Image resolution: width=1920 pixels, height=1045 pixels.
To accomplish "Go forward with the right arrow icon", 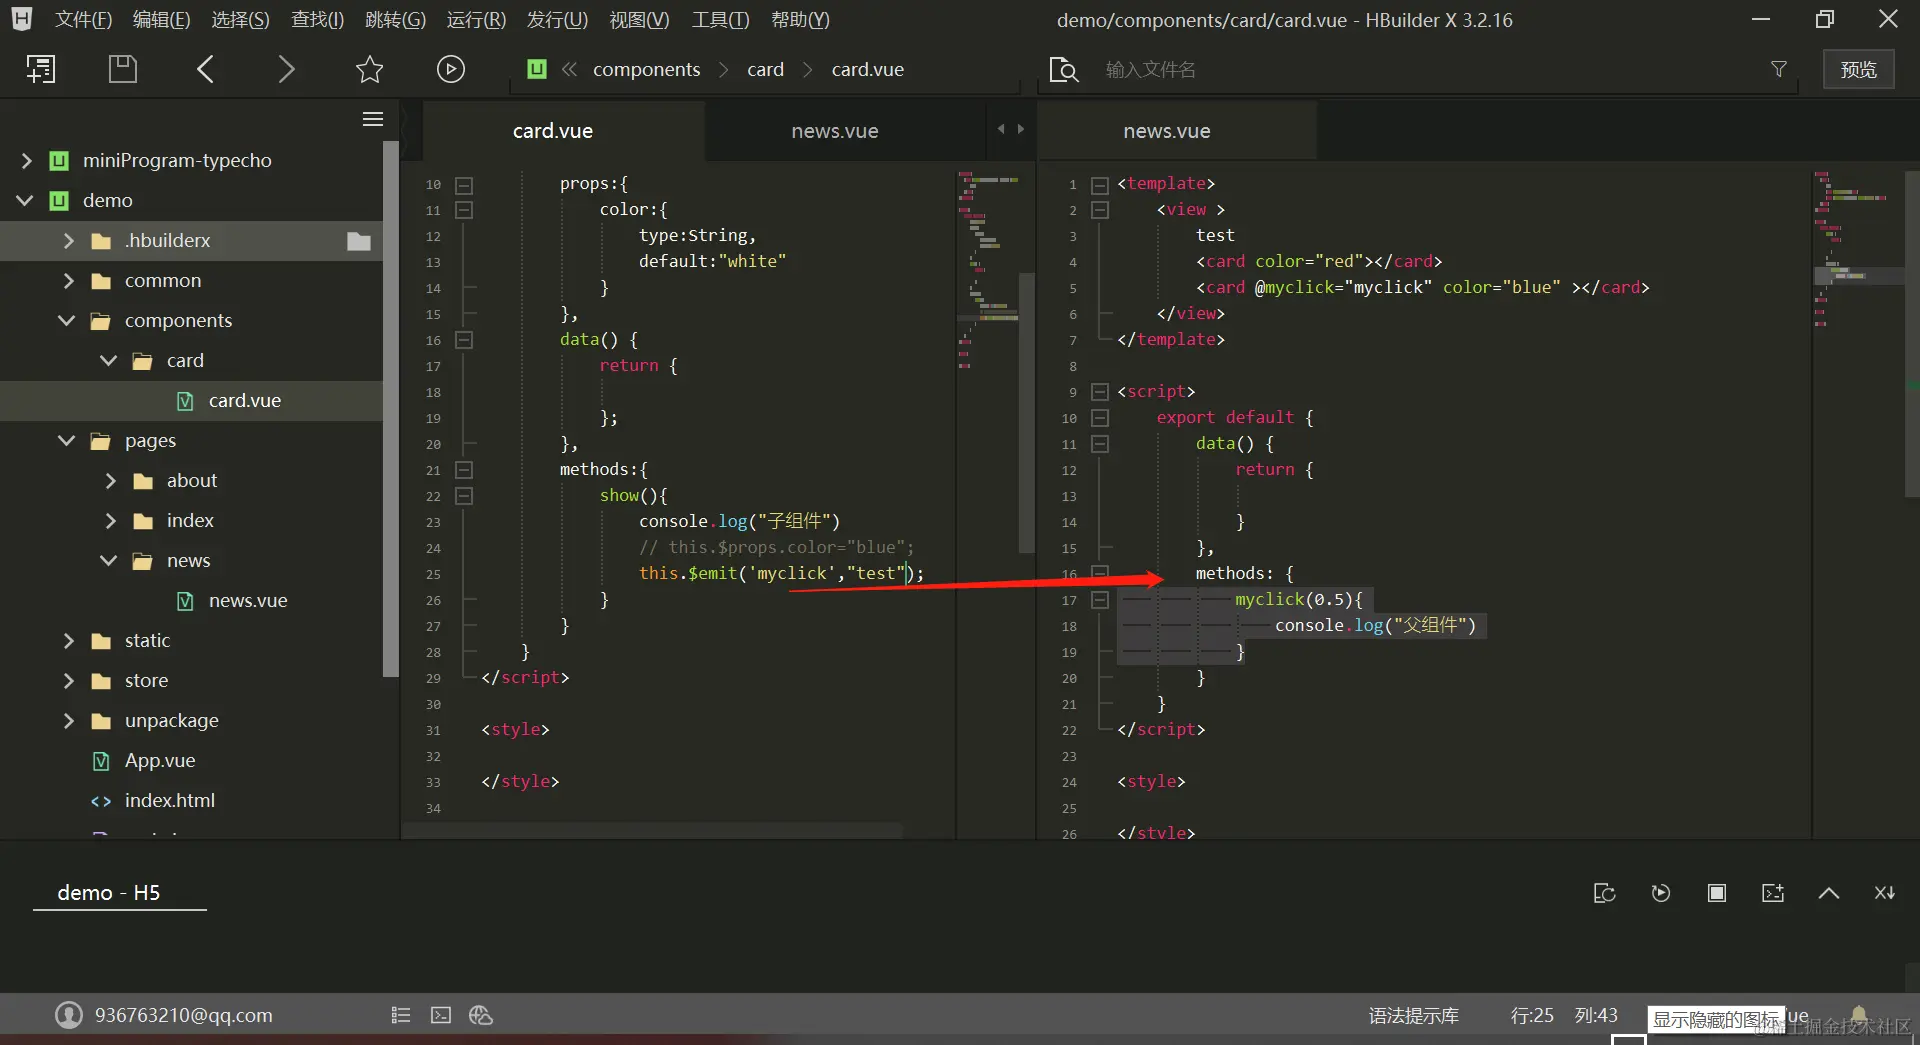I will click(x=287, y=69).
